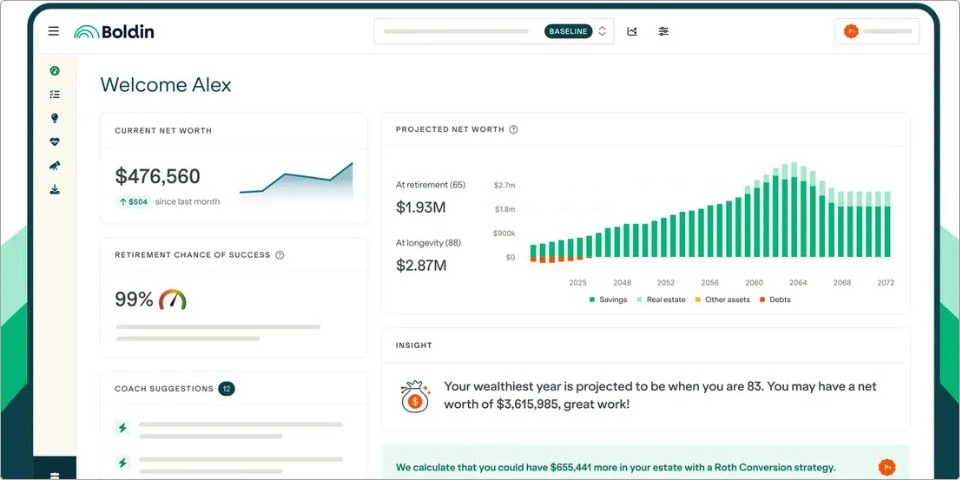The height and width of the screenshot is (480, 960).
Task: Click the second lightning bolt suggestion icon
Action: [x=122, y=462]
